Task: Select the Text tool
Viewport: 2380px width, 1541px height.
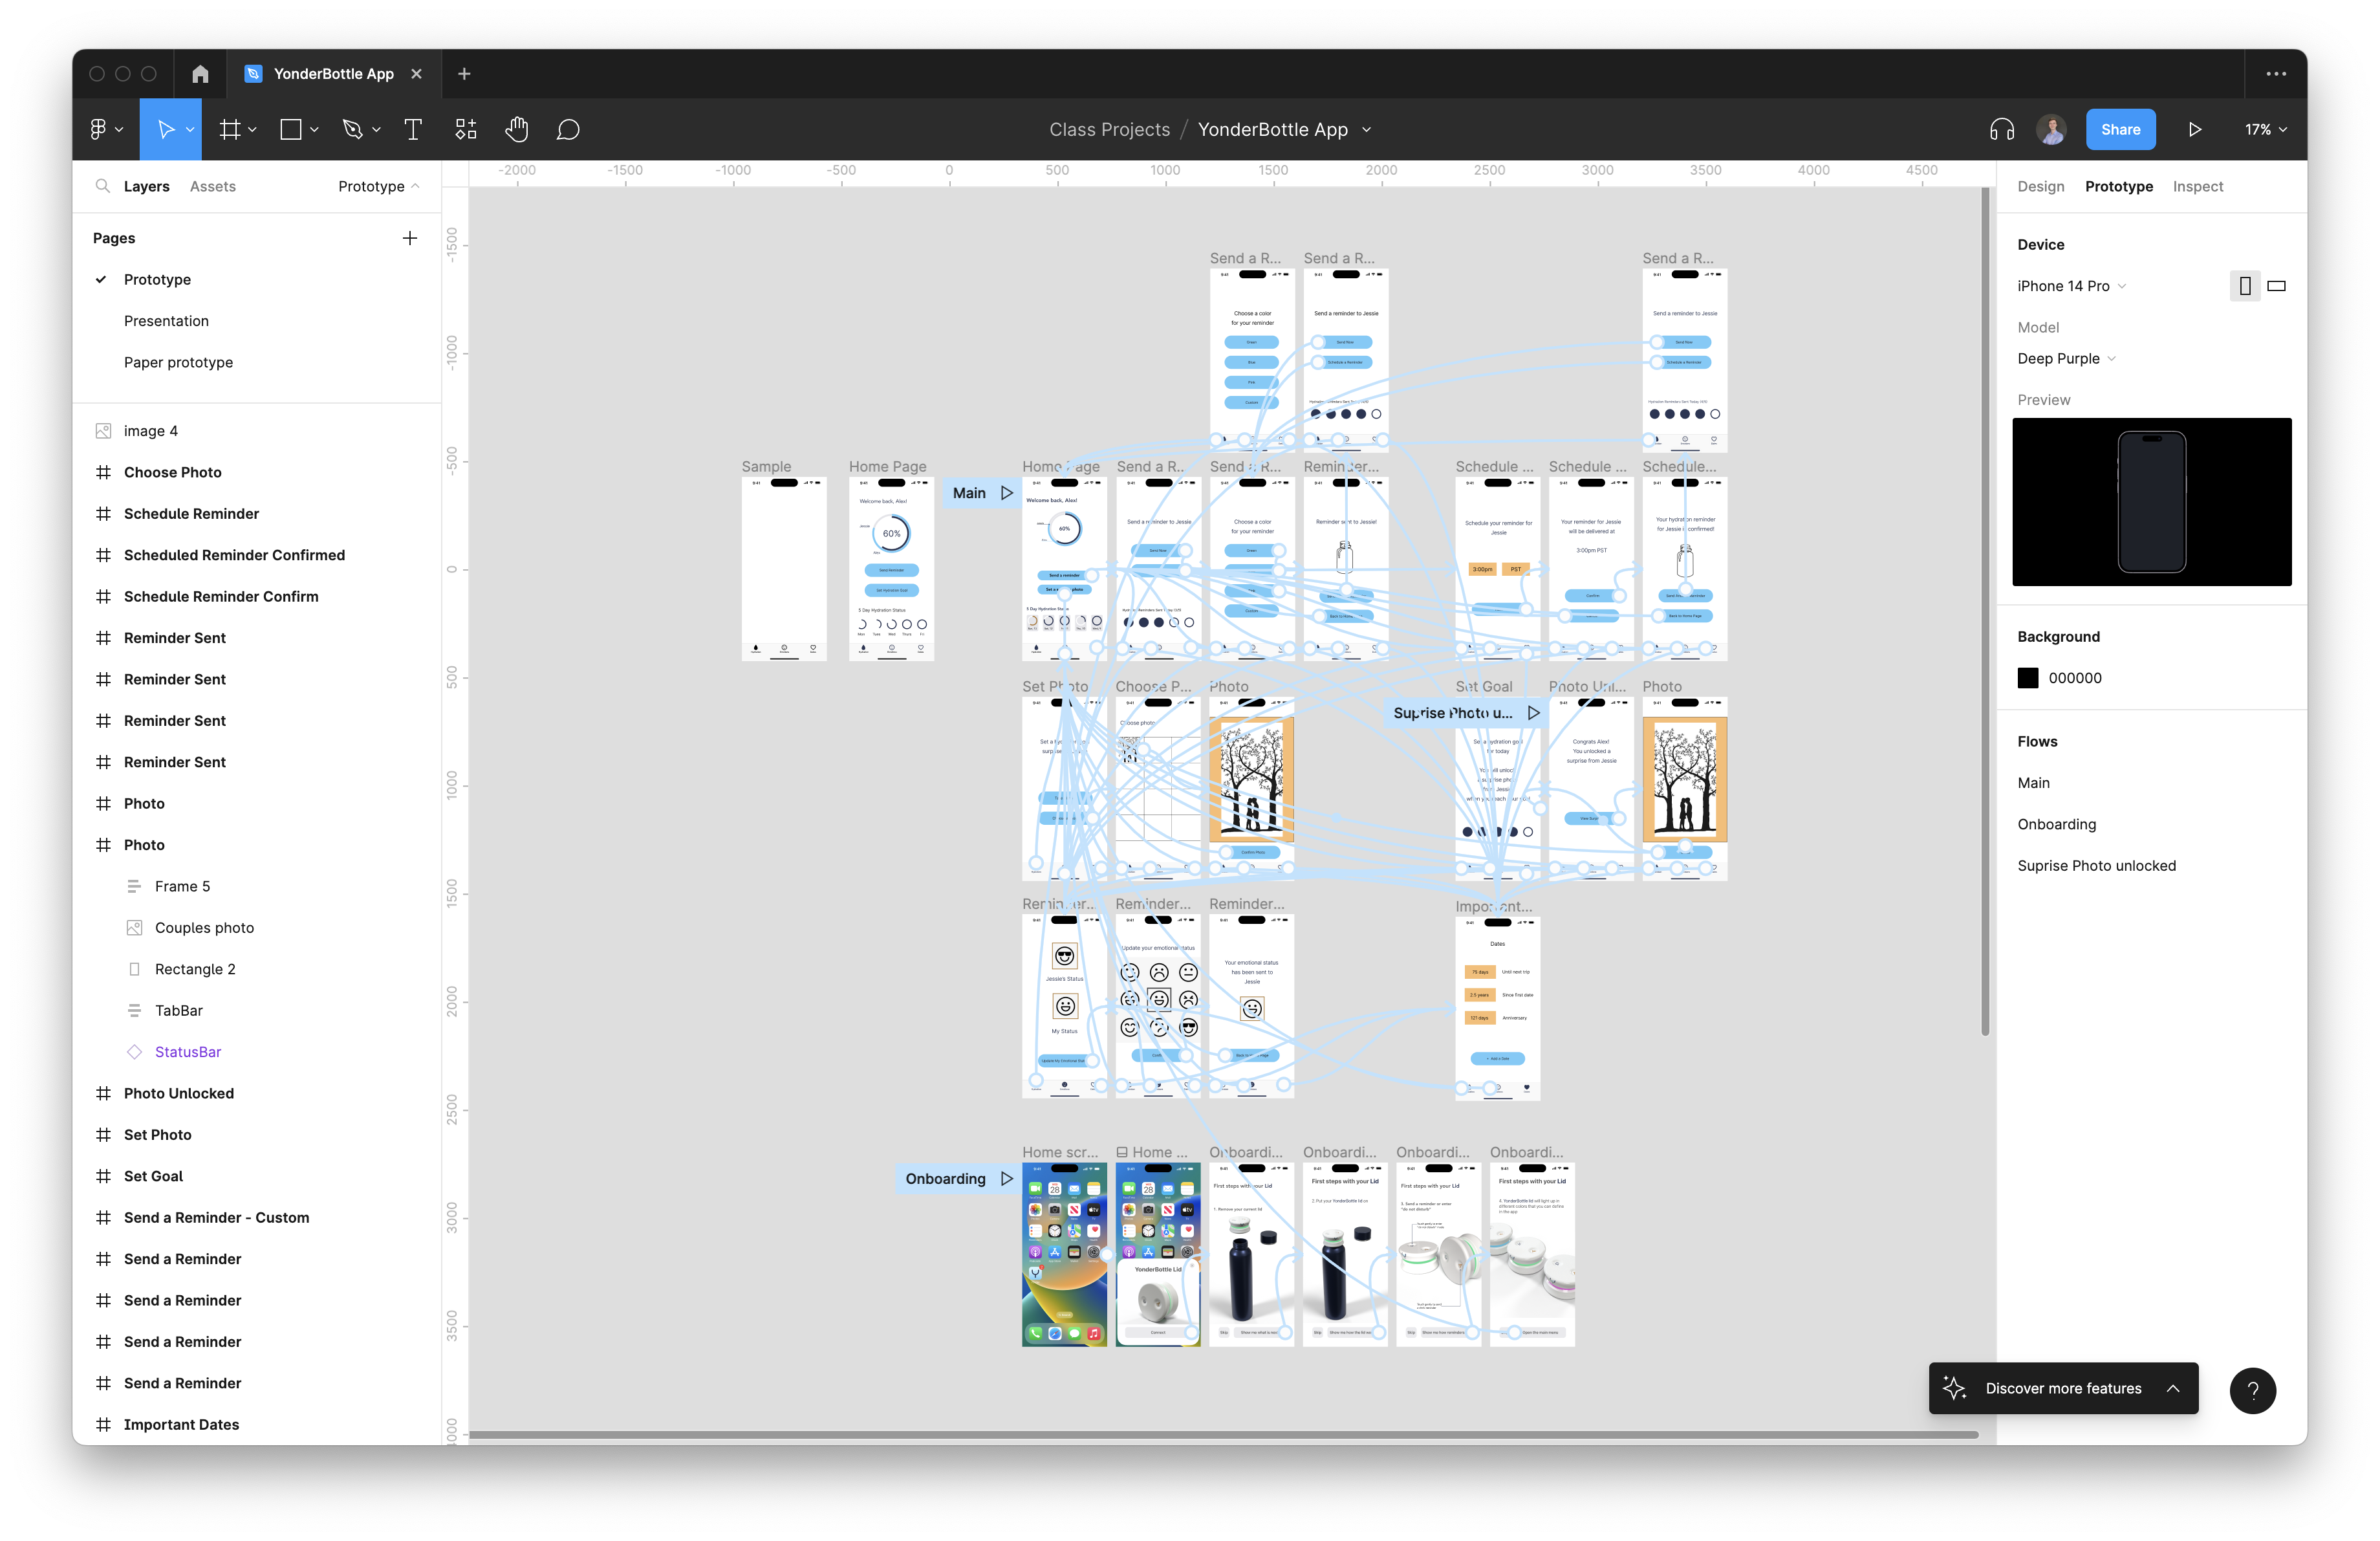Action: [412, 129]
